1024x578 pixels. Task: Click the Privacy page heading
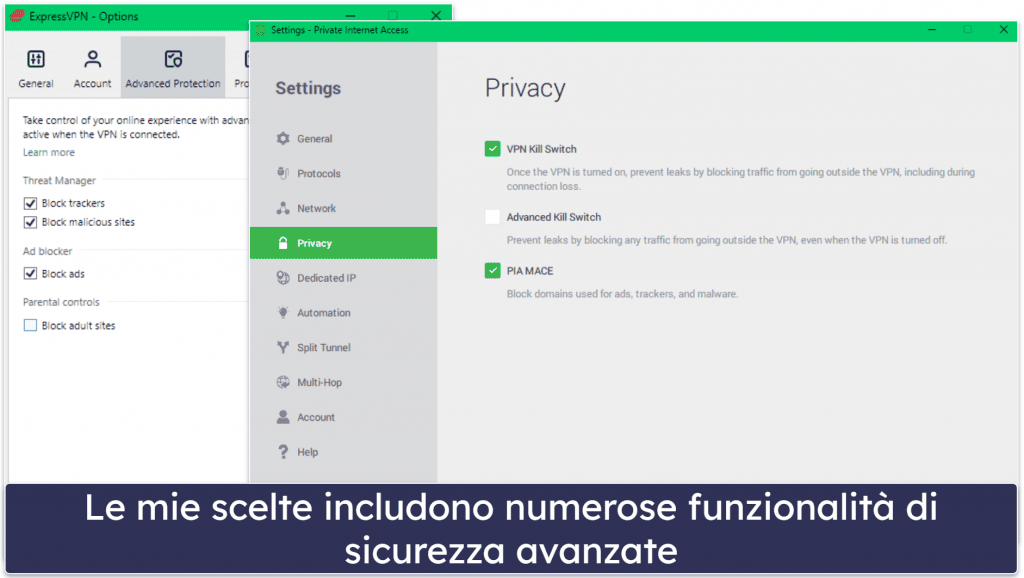tap(525, 88)
